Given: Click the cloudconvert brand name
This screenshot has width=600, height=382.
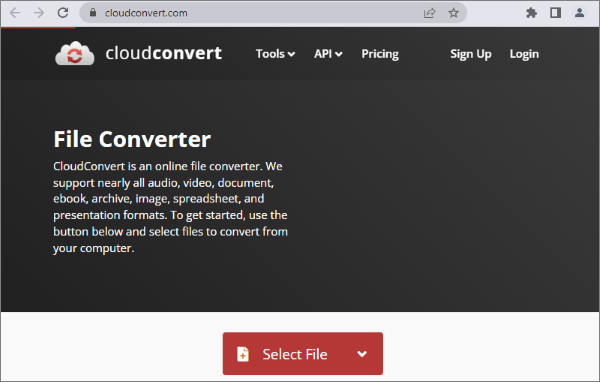Looking at the screenshot, I should pyautogui.click(x=163, y=53).
